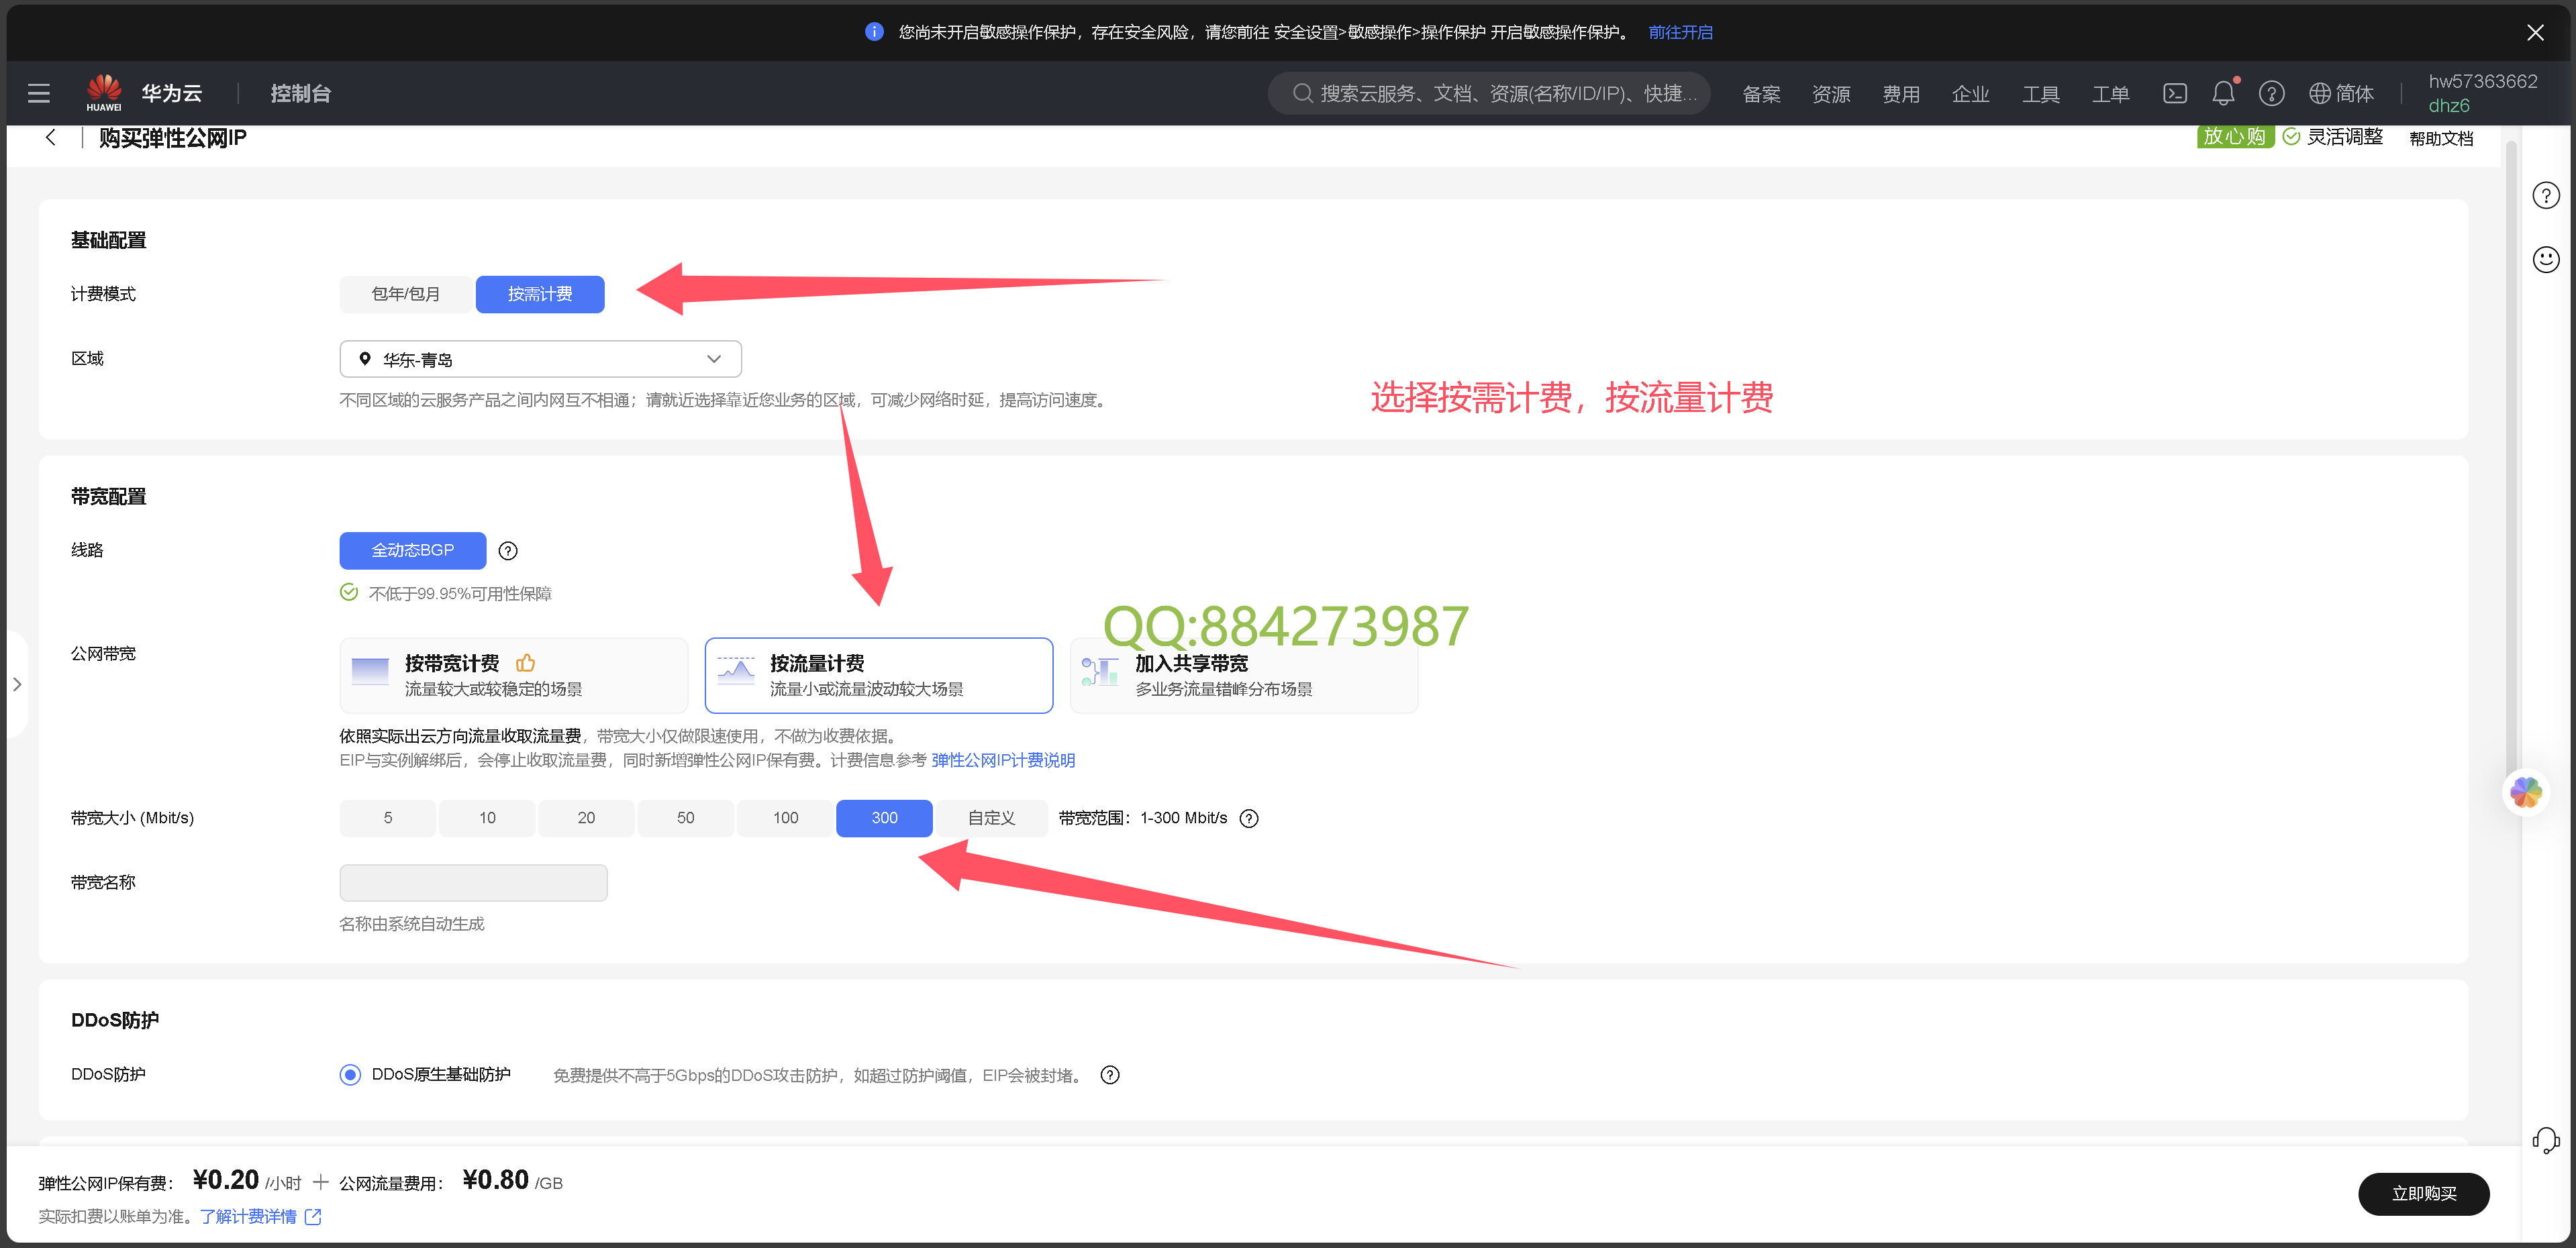This screenshot has width=2576, height=1248.
Task: Click the location pin in region selector
Action: [365, 359]
